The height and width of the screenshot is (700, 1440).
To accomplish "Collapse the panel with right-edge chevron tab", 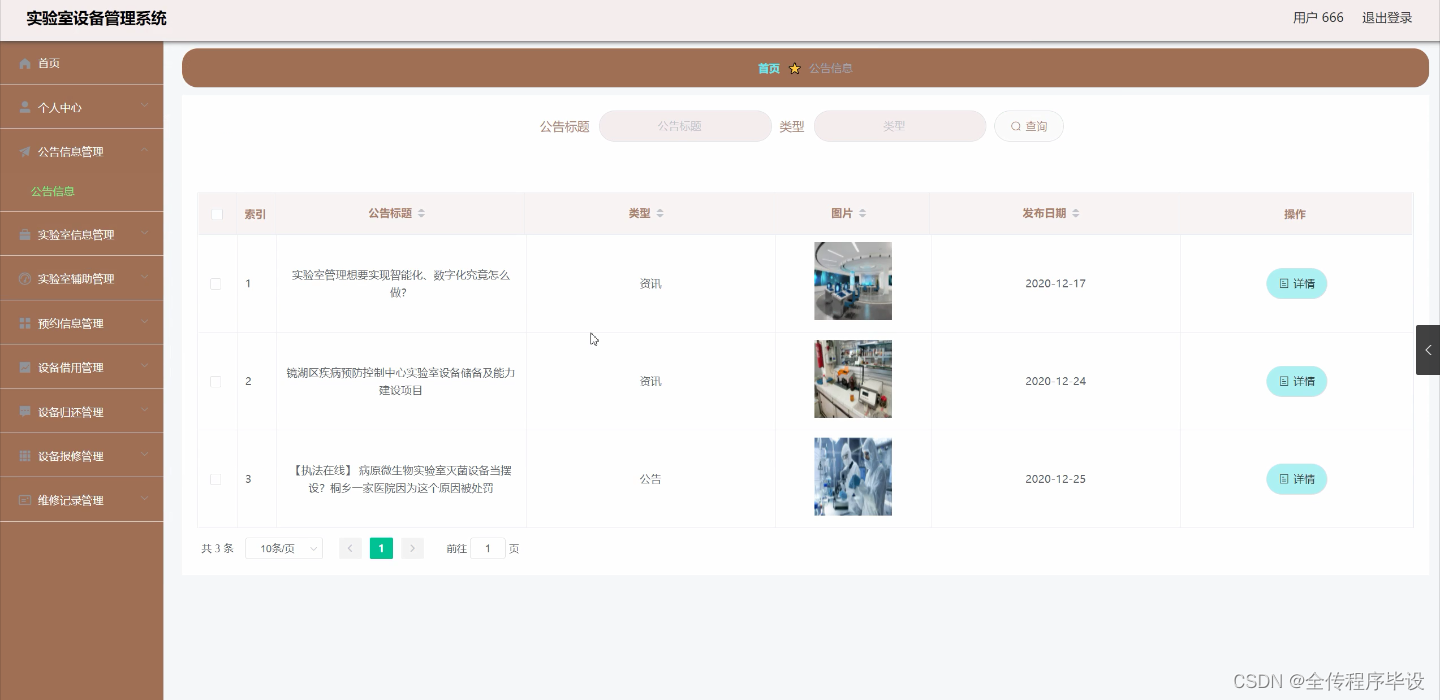I will 1428,350.
